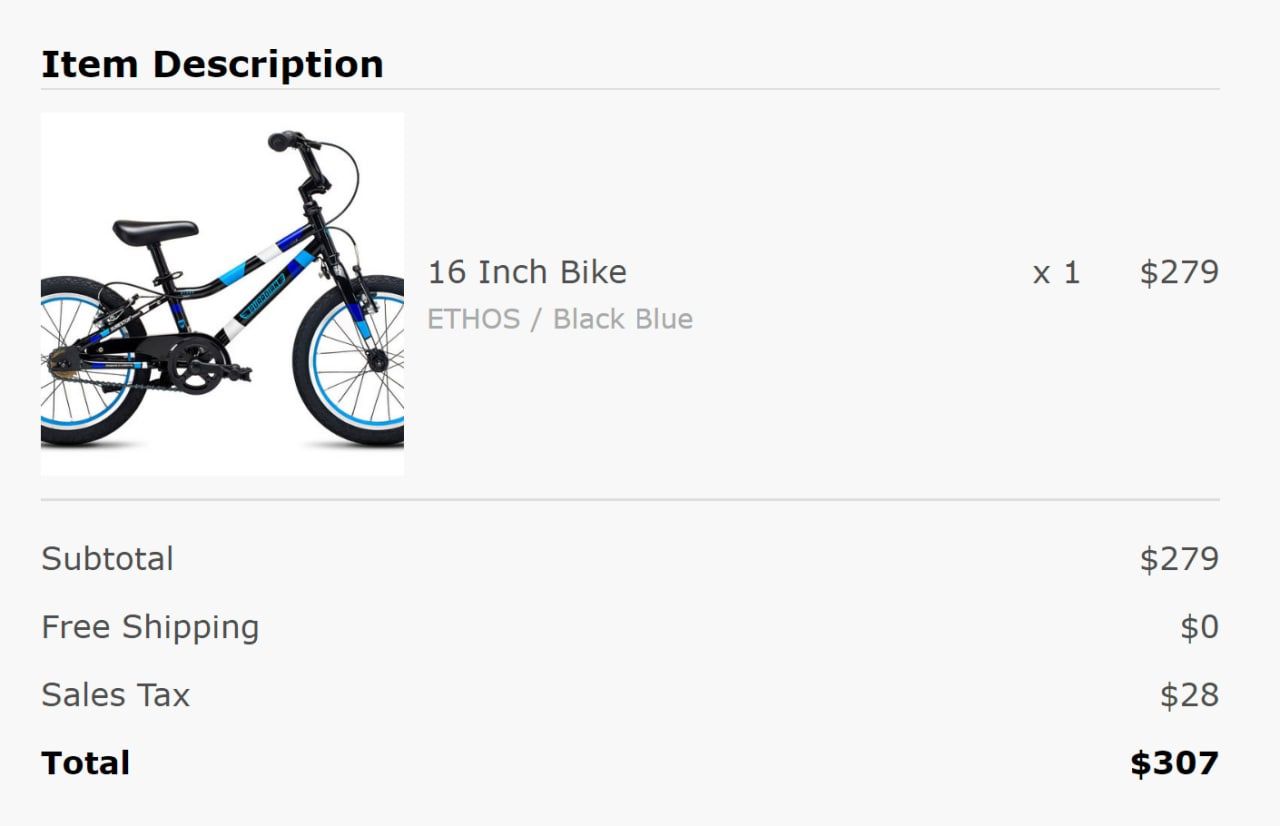The width and height of the screenshot is (1280, 826).
Task: Click the "Free Shipping" label
Action: 150,627
